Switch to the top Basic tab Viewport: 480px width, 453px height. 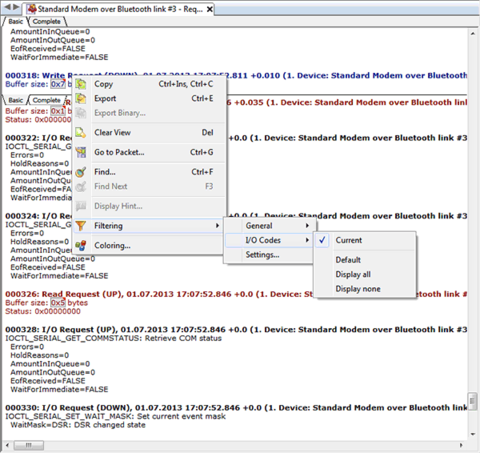pos(15,21)
